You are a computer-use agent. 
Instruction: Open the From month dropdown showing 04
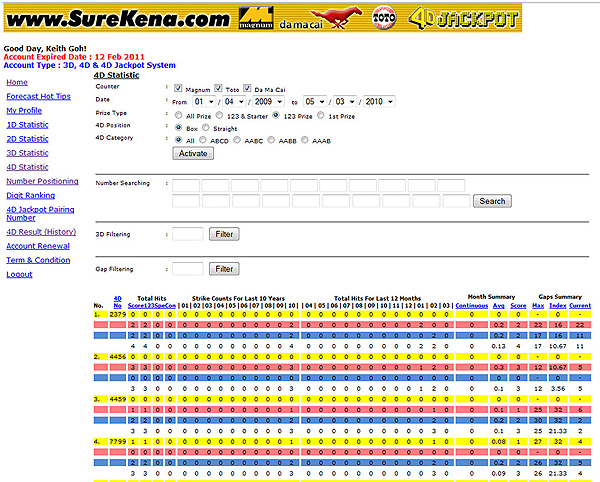point(234,101)
